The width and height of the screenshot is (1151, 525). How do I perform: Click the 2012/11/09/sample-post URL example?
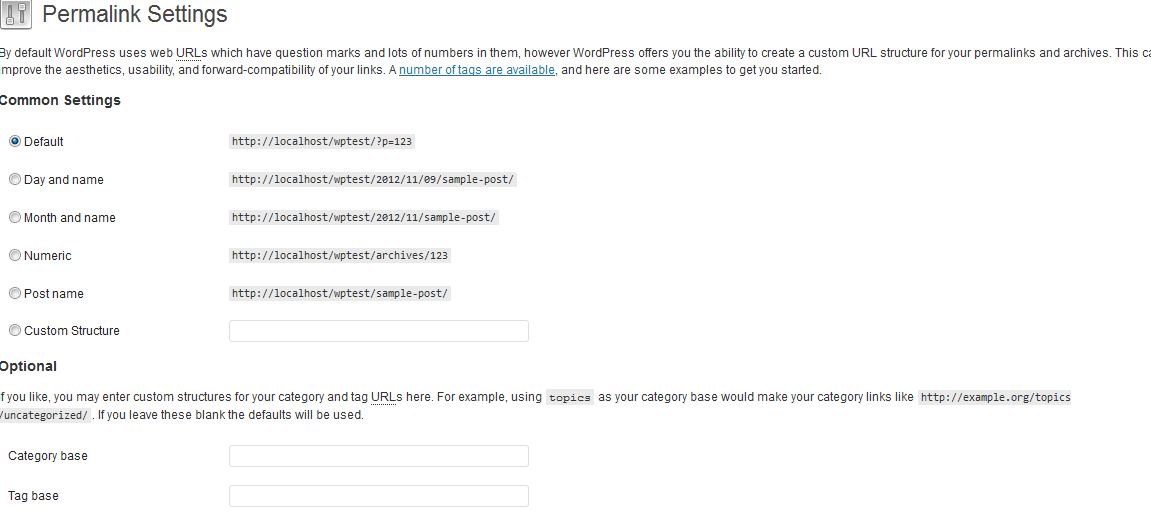pos(373,179)
